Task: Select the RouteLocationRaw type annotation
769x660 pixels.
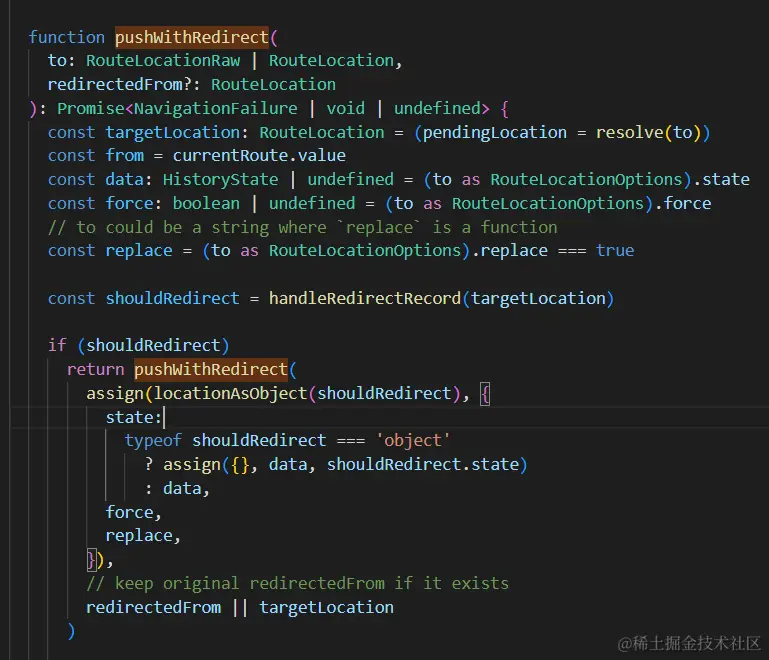Action: pyautogui.click(x=163, y=61)
